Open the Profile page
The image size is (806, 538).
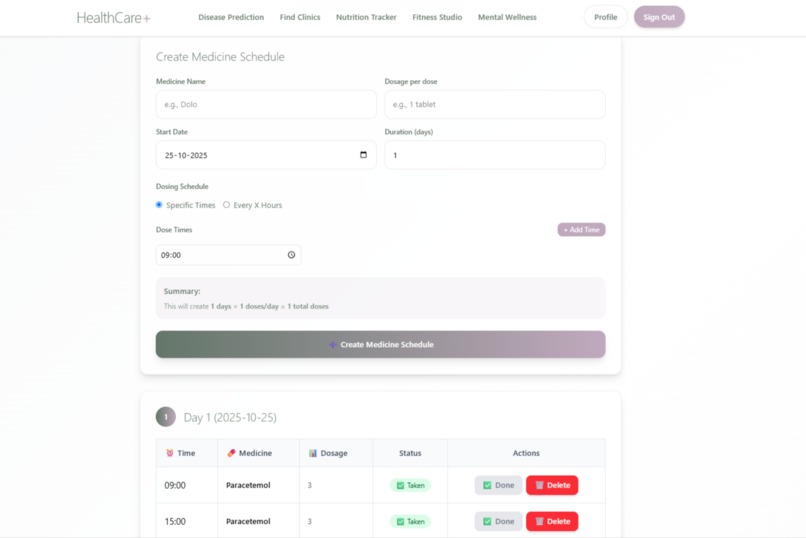tap(606, 17)
